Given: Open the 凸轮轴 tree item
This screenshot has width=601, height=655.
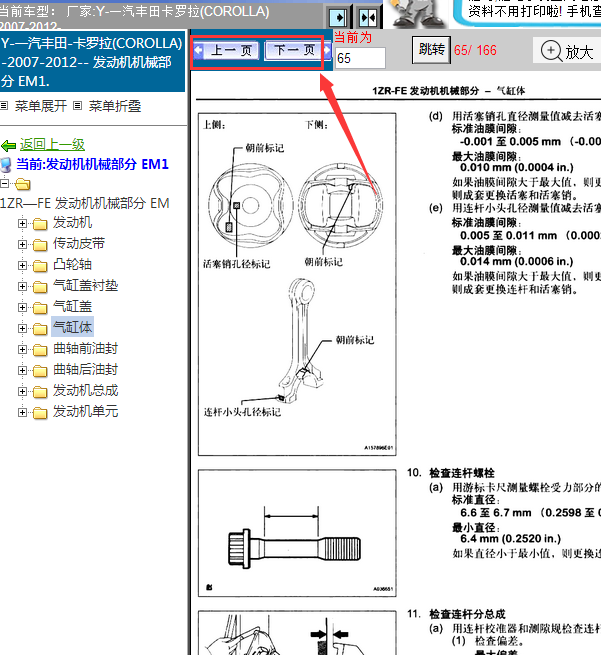Looking at the screenshot, I should tap(72, 264).
